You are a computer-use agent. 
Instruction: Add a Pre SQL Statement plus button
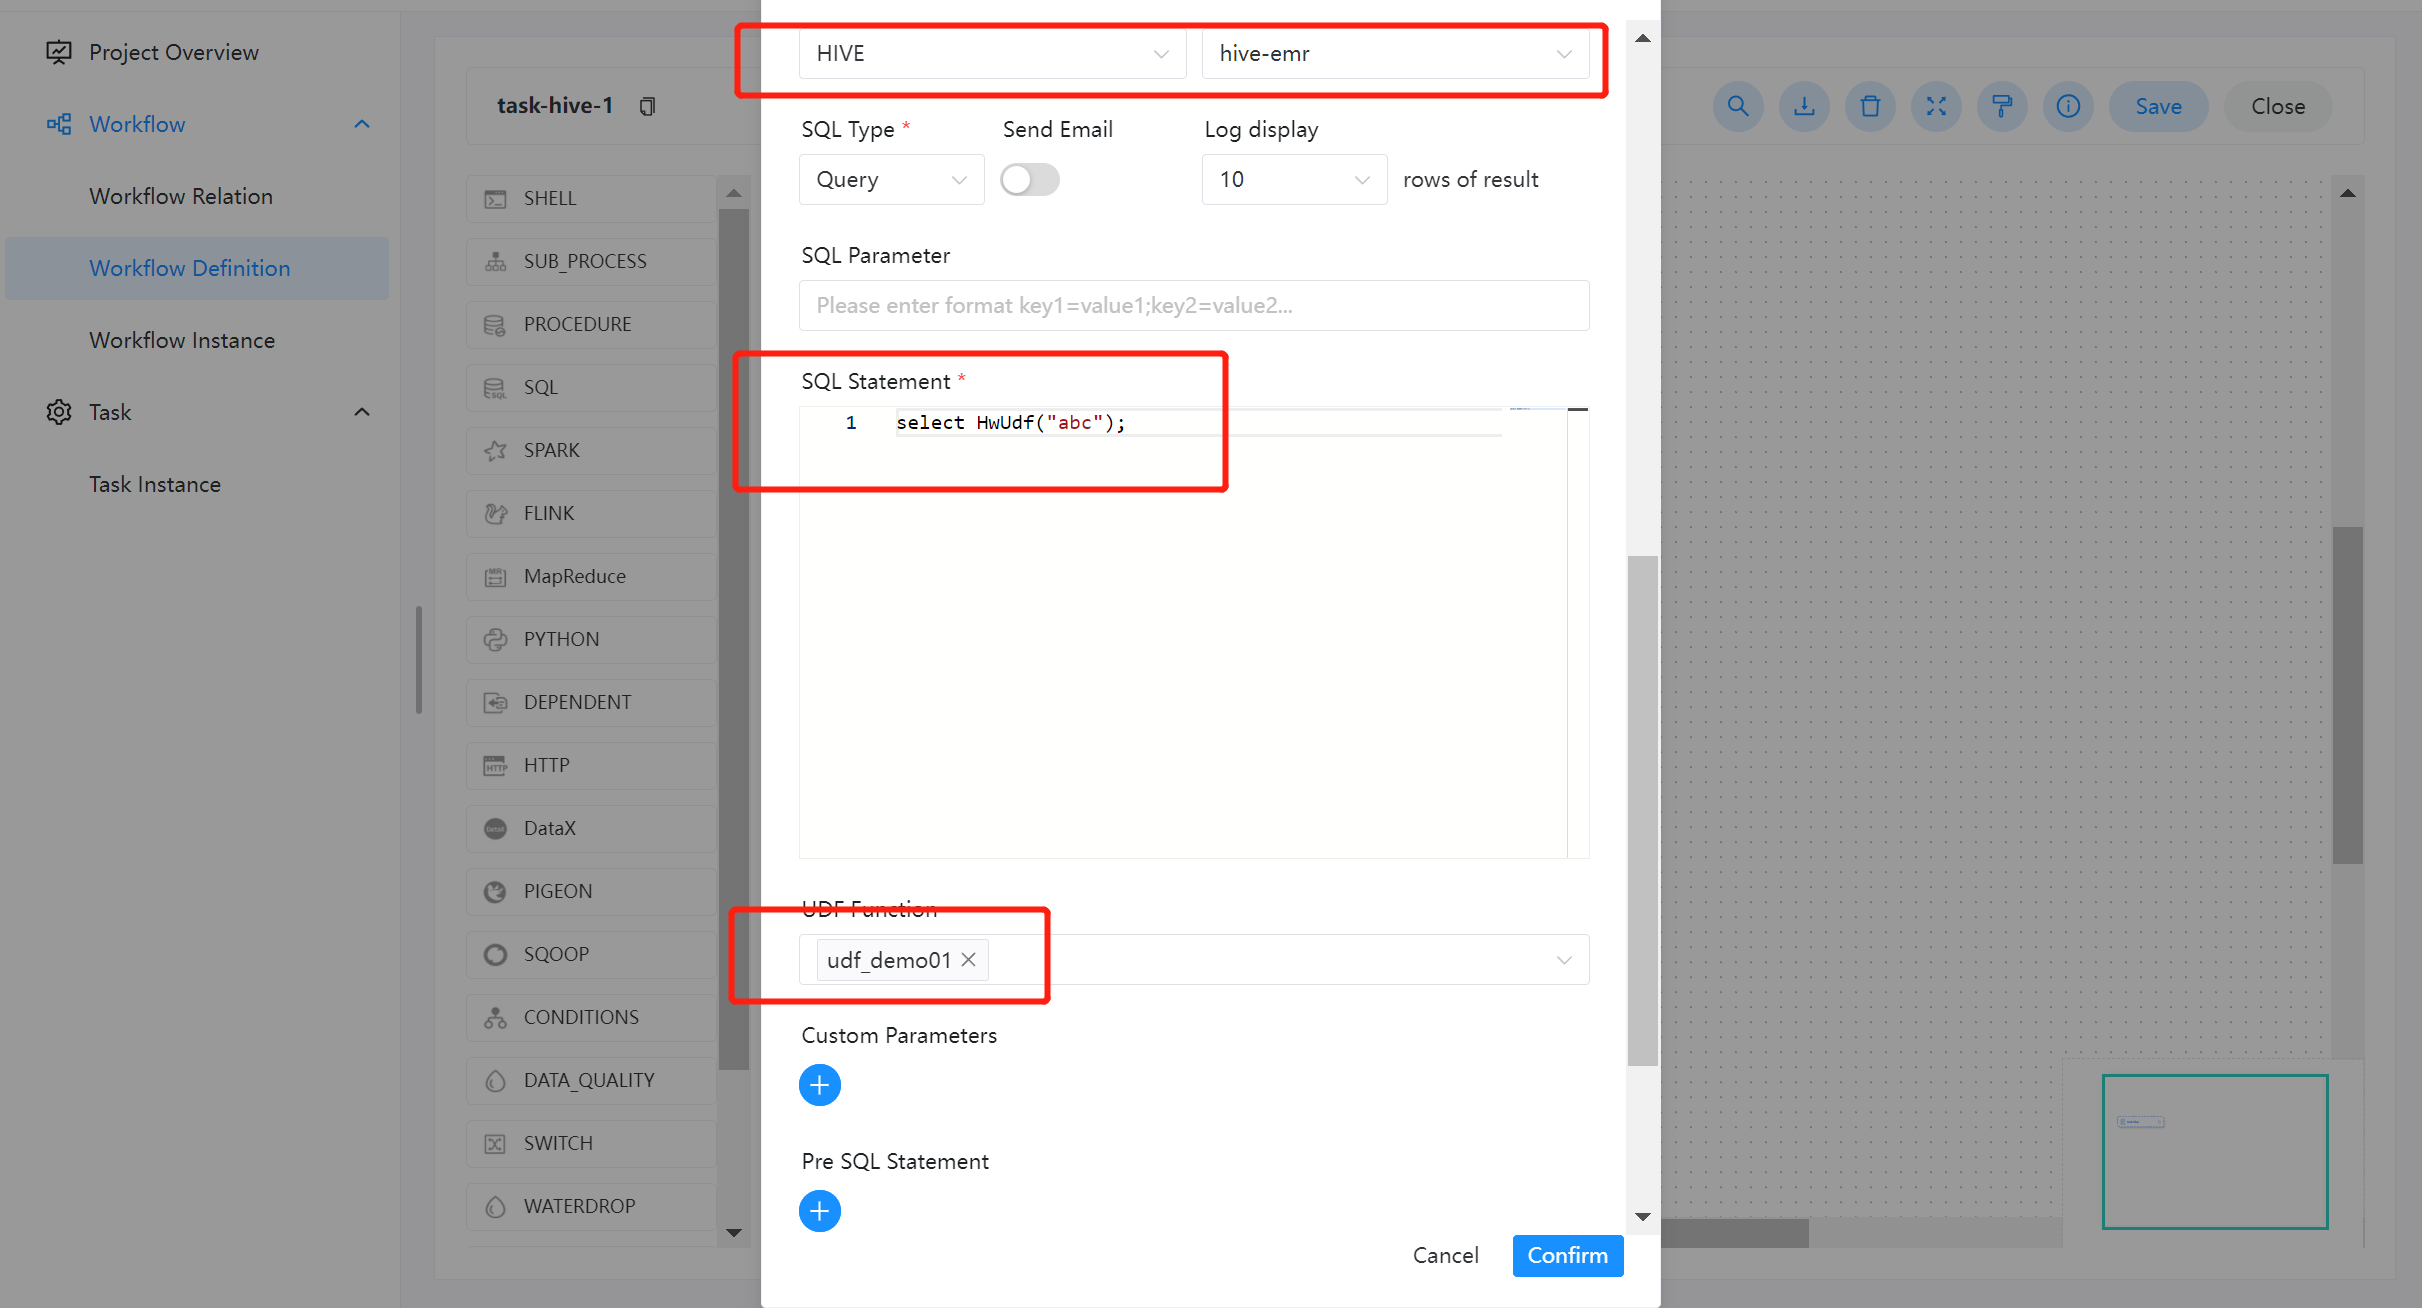(819, 1211)
